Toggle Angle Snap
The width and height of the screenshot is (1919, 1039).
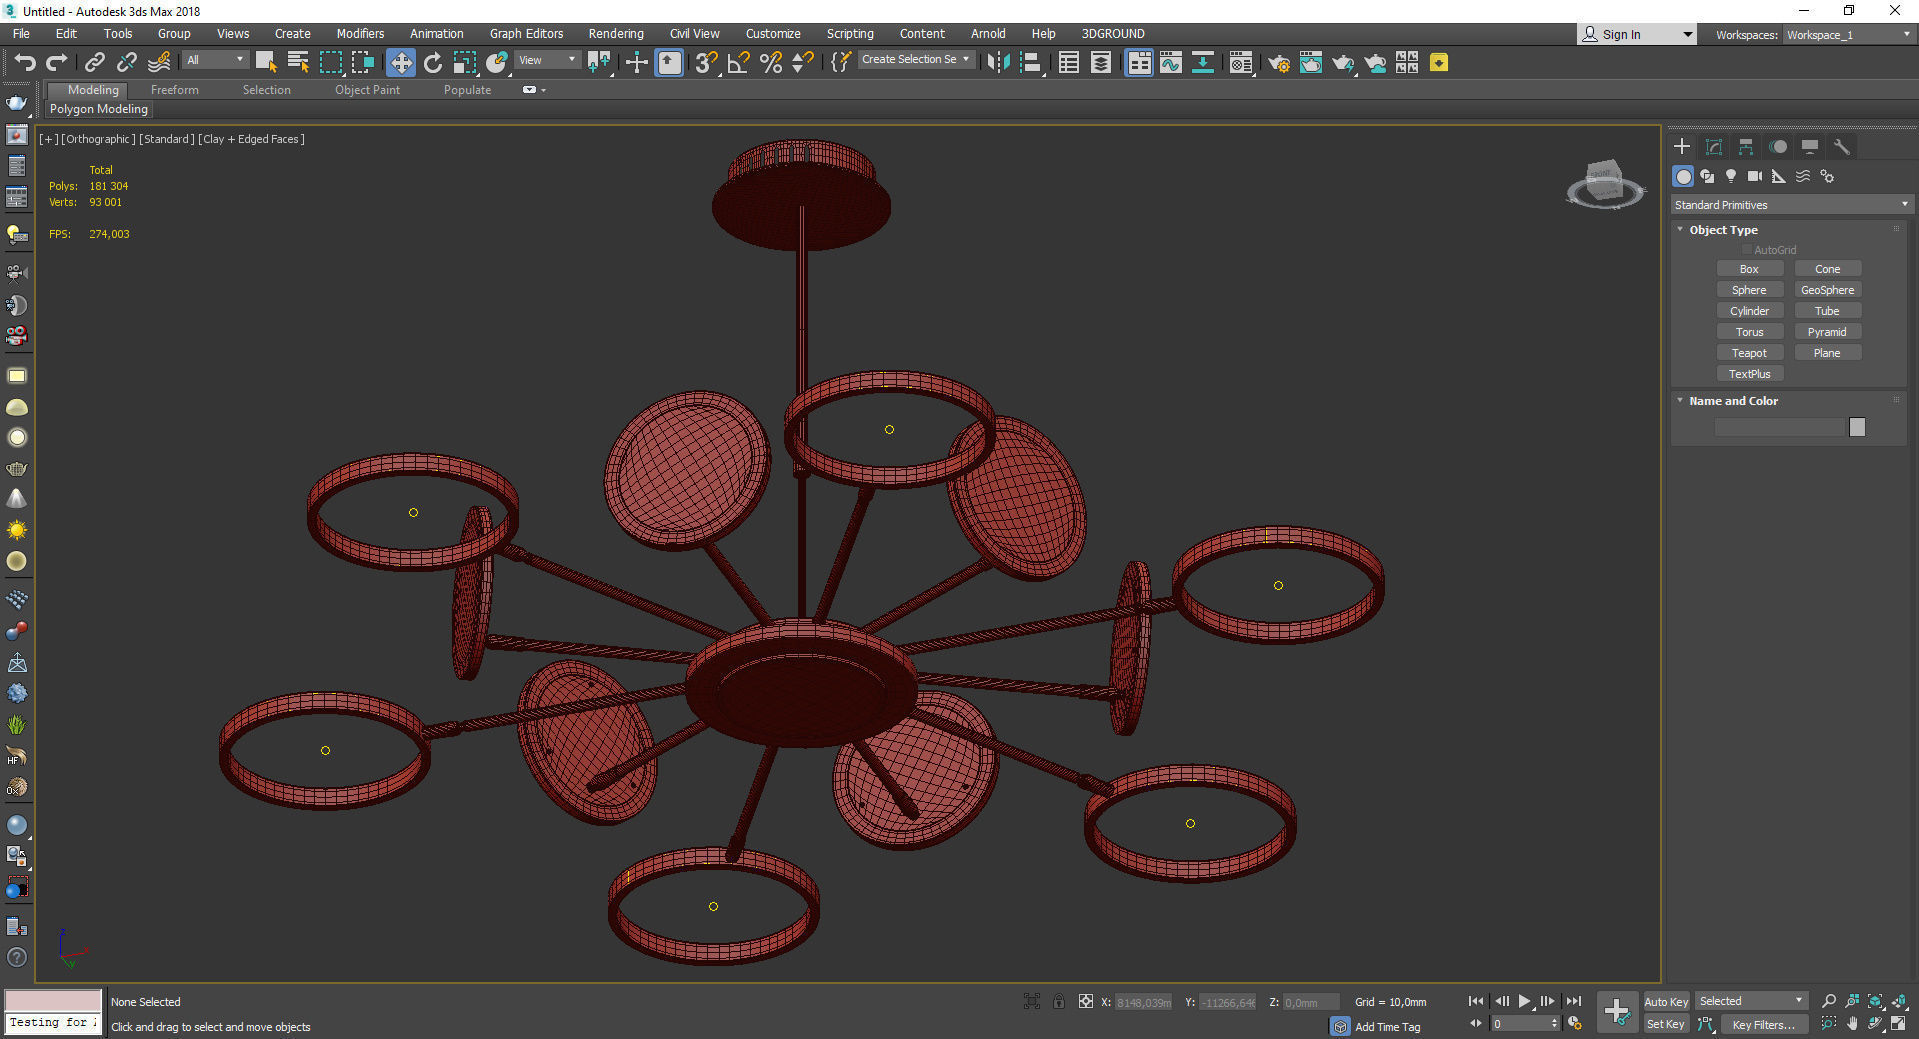point(738,63)
